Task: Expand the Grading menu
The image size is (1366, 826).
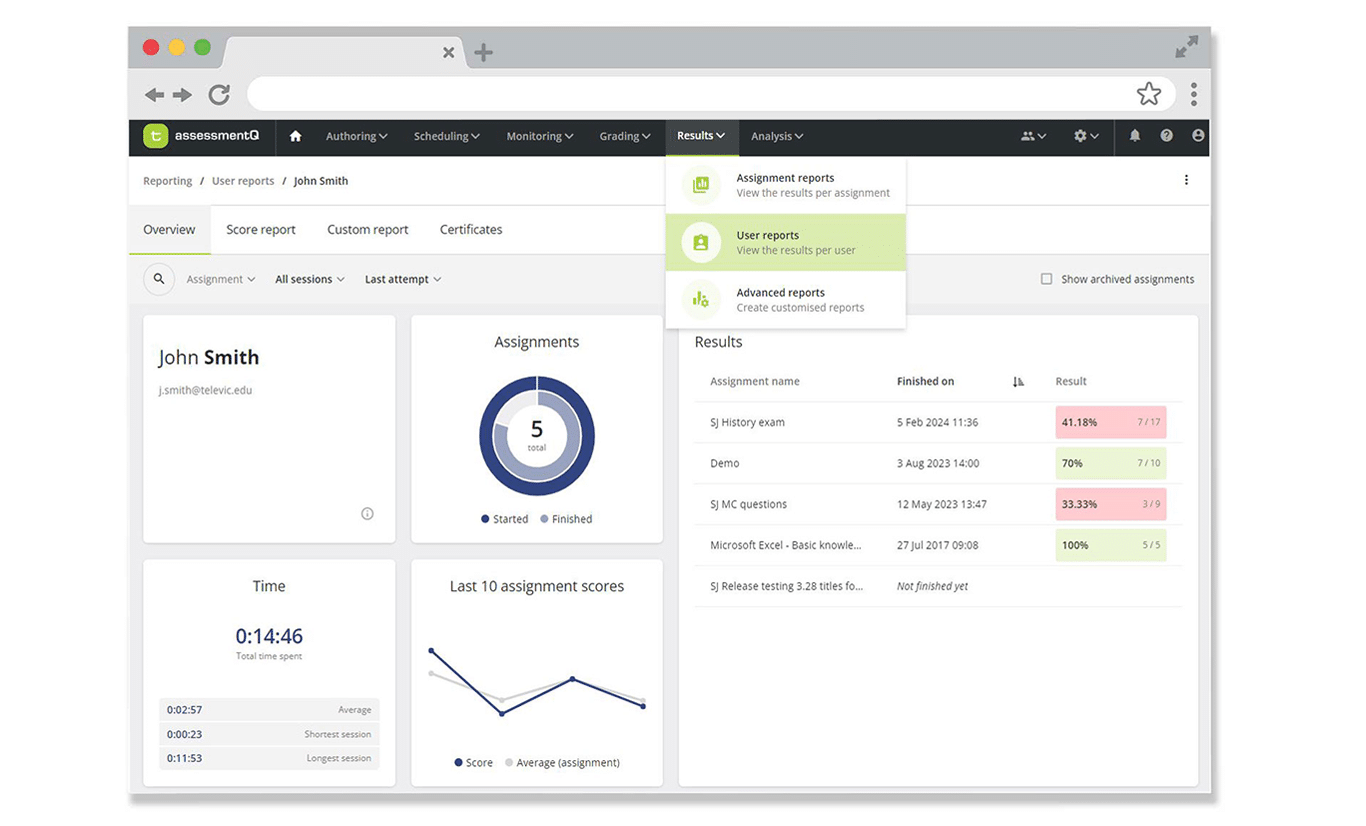Action: pos(625,136)
